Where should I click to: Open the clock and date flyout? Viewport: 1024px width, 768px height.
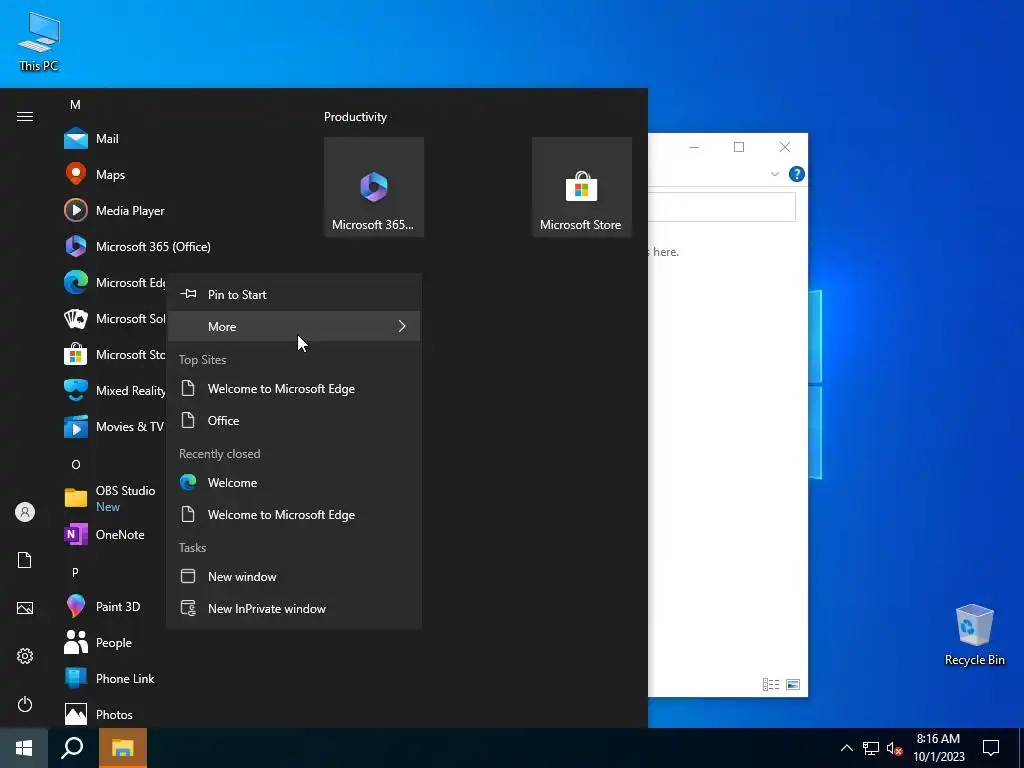939,748
